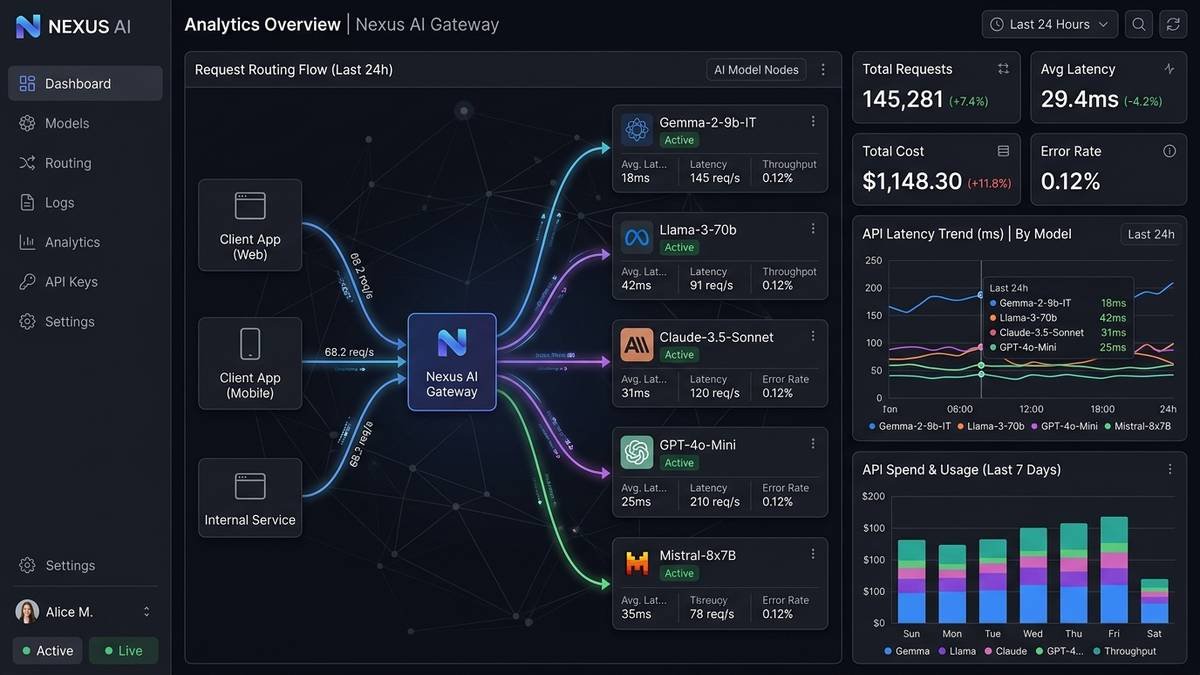This screenshot has width=1200, height=675.
Task: Expand the Alice M. account switcher
Action: click(147, 611)
